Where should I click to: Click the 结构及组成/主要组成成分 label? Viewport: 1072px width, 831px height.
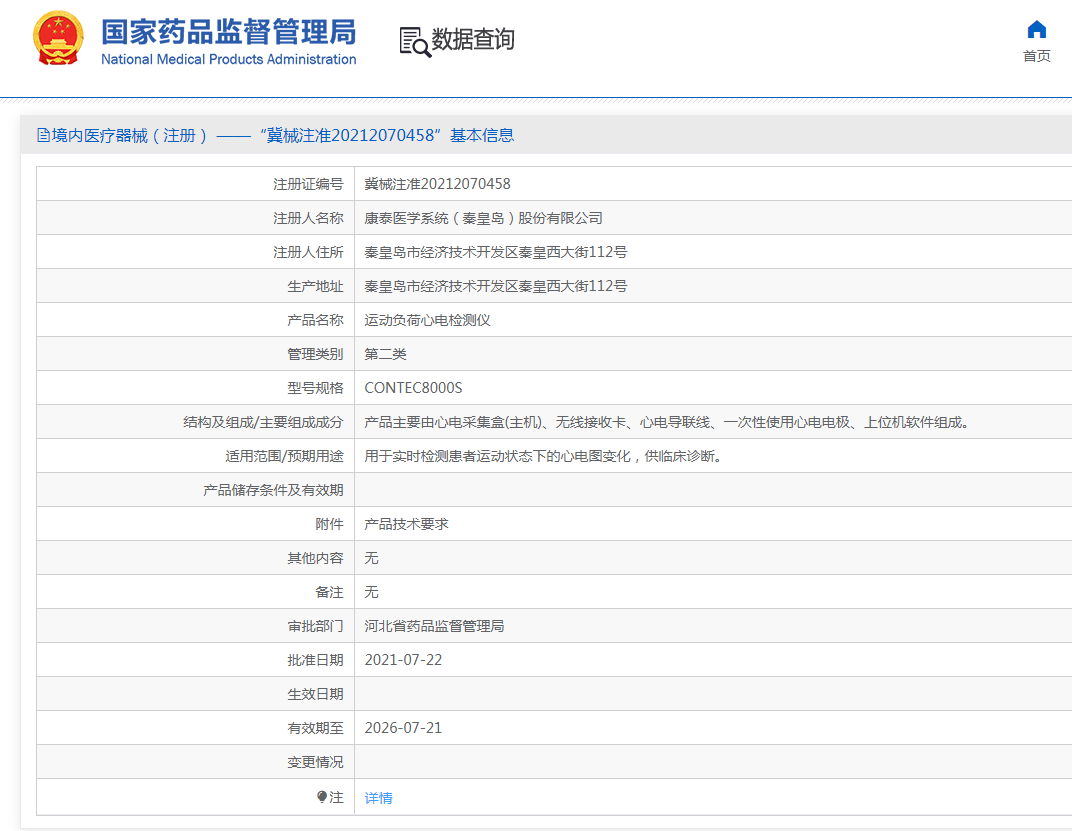(x=263, y=422)
